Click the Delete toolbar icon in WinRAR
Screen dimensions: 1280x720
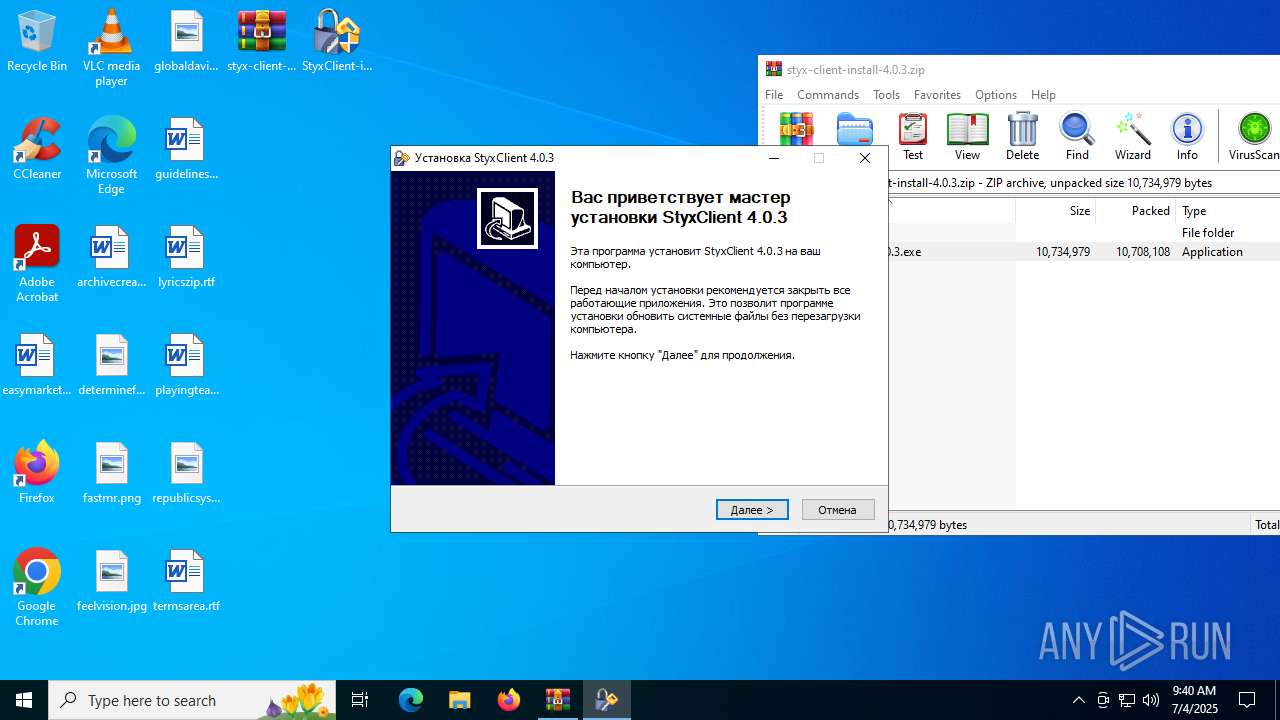pos(1022,137)
